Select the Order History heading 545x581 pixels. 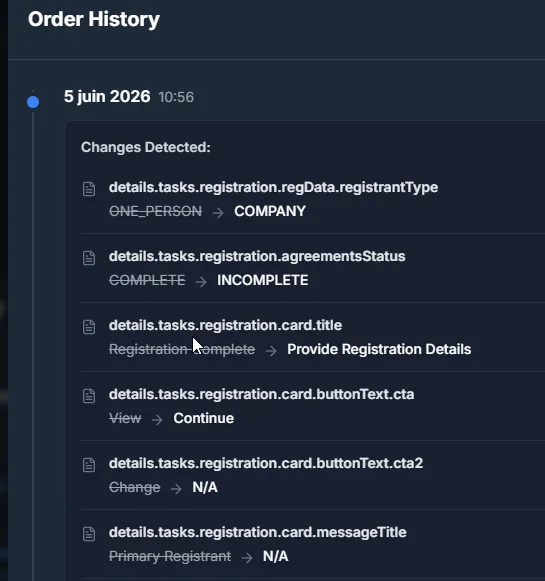tap(94, 19)
